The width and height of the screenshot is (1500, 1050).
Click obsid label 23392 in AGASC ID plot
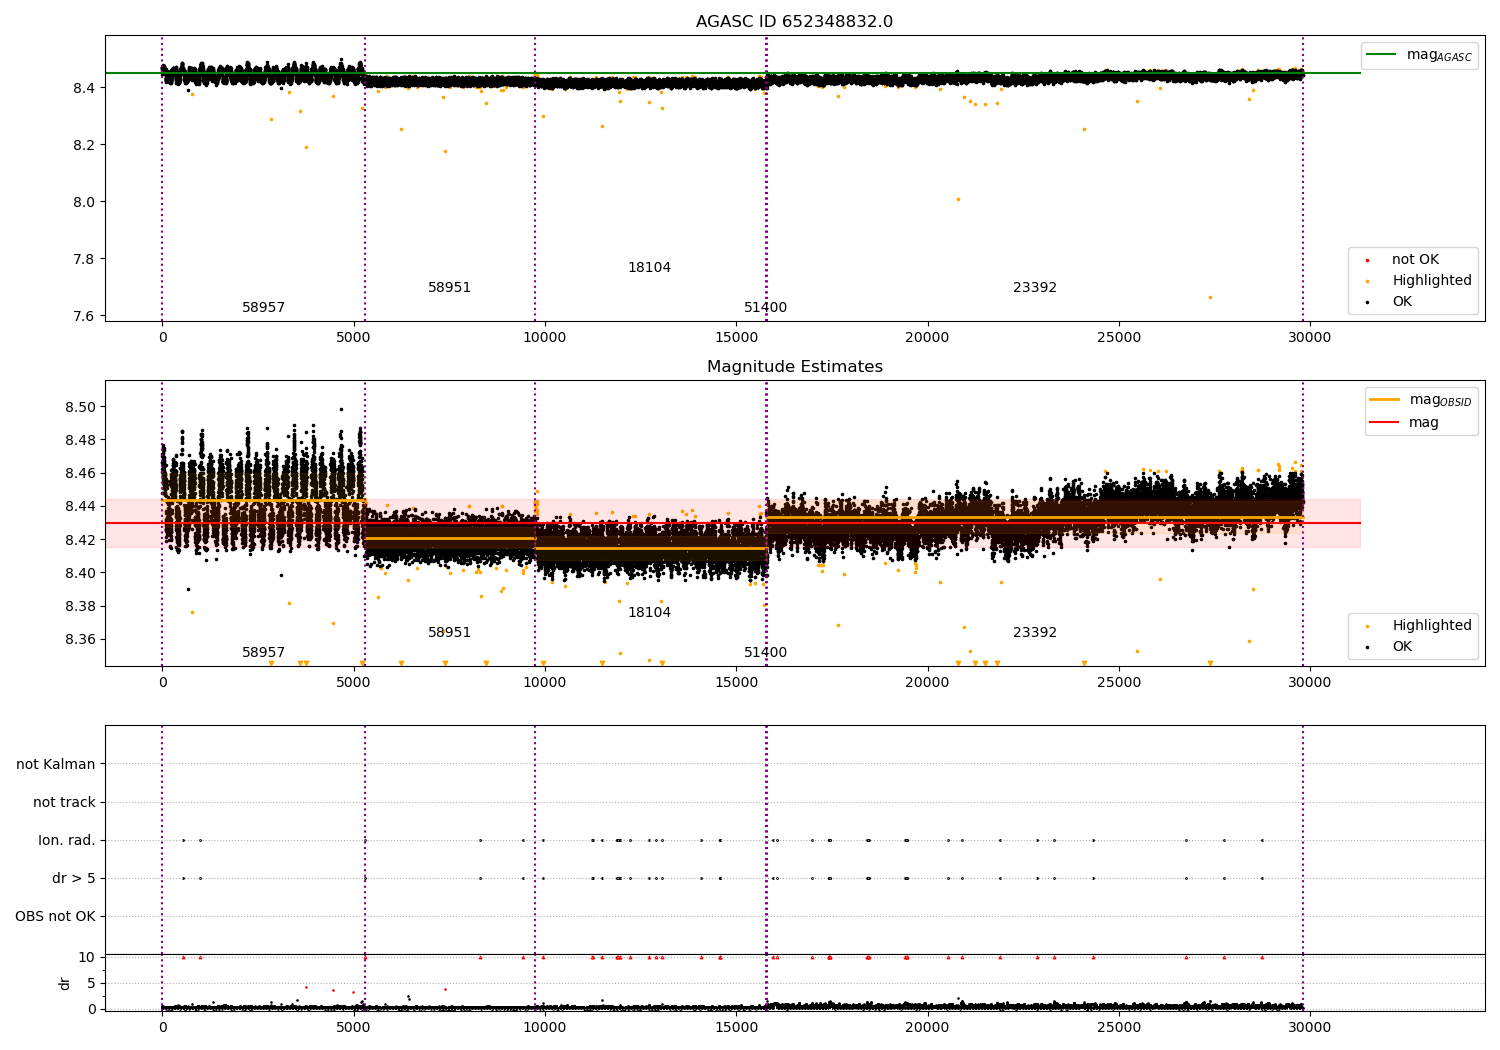pos(1035,288)
